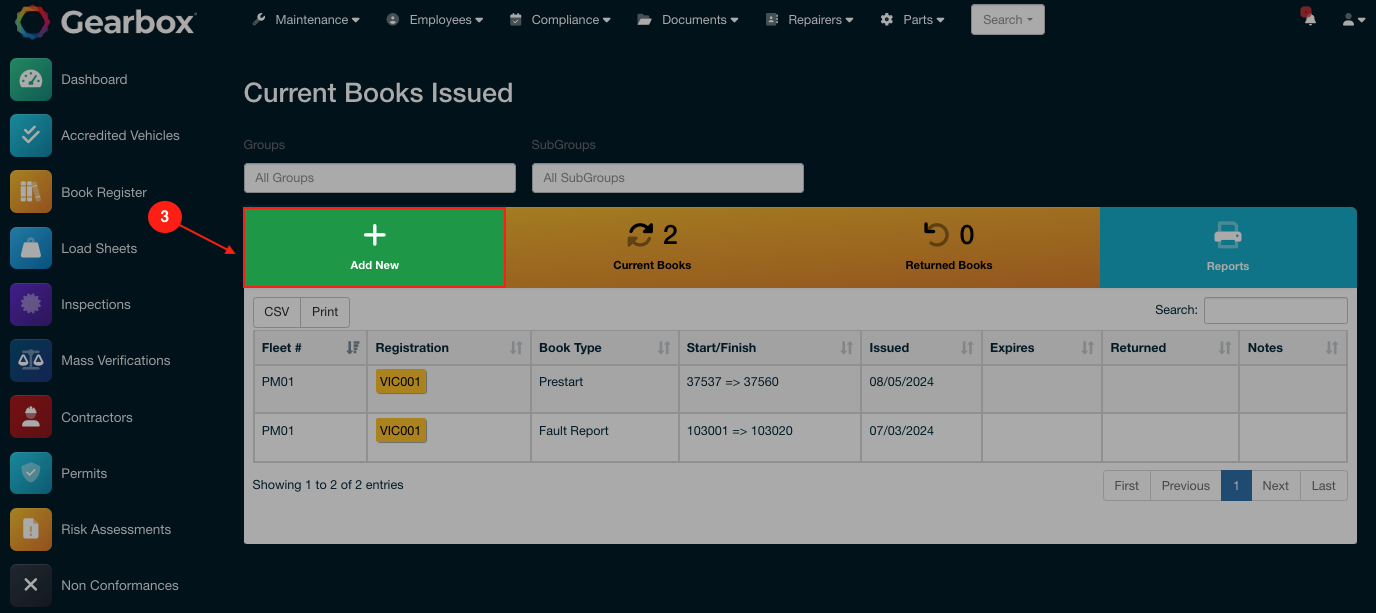Click the Permits shield icon
The width and height of the screenshot is (1376, 613).
click(31, 473)
